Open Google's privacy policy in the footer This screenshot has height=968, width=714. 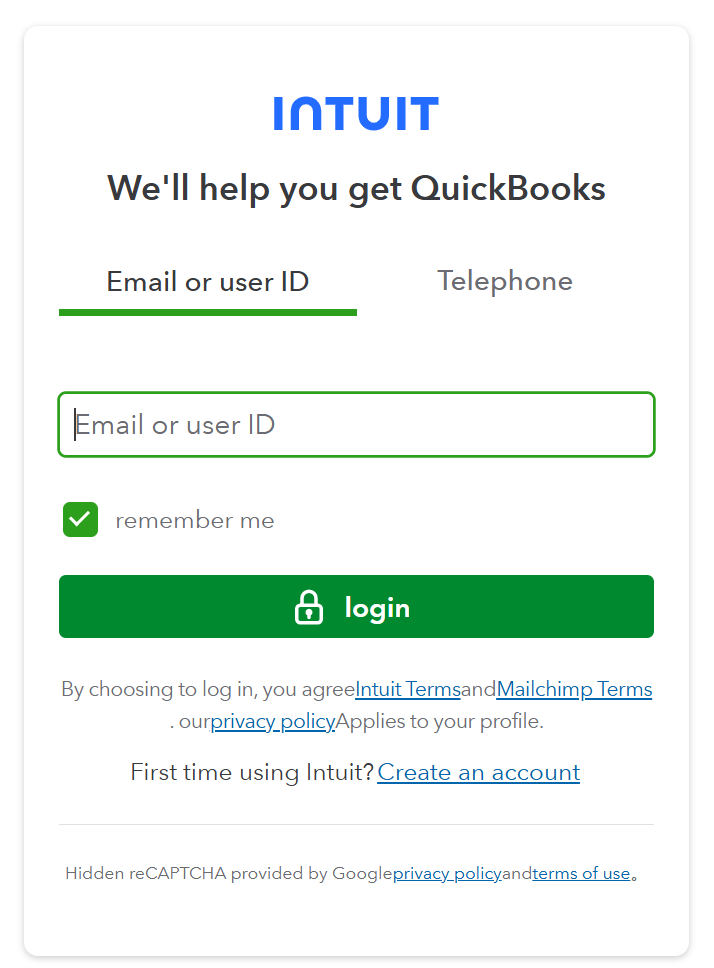[446, 873]
